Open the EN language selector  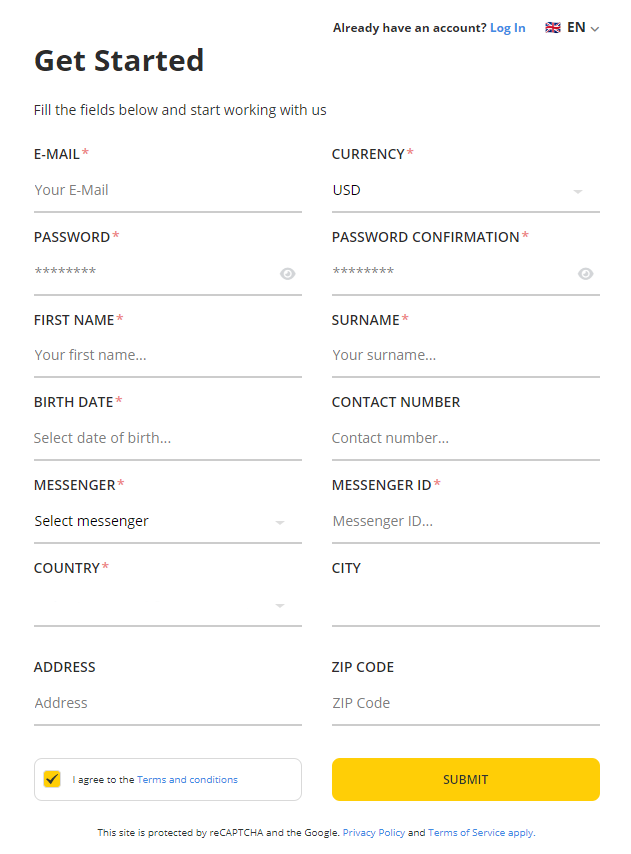pos(576,28)
